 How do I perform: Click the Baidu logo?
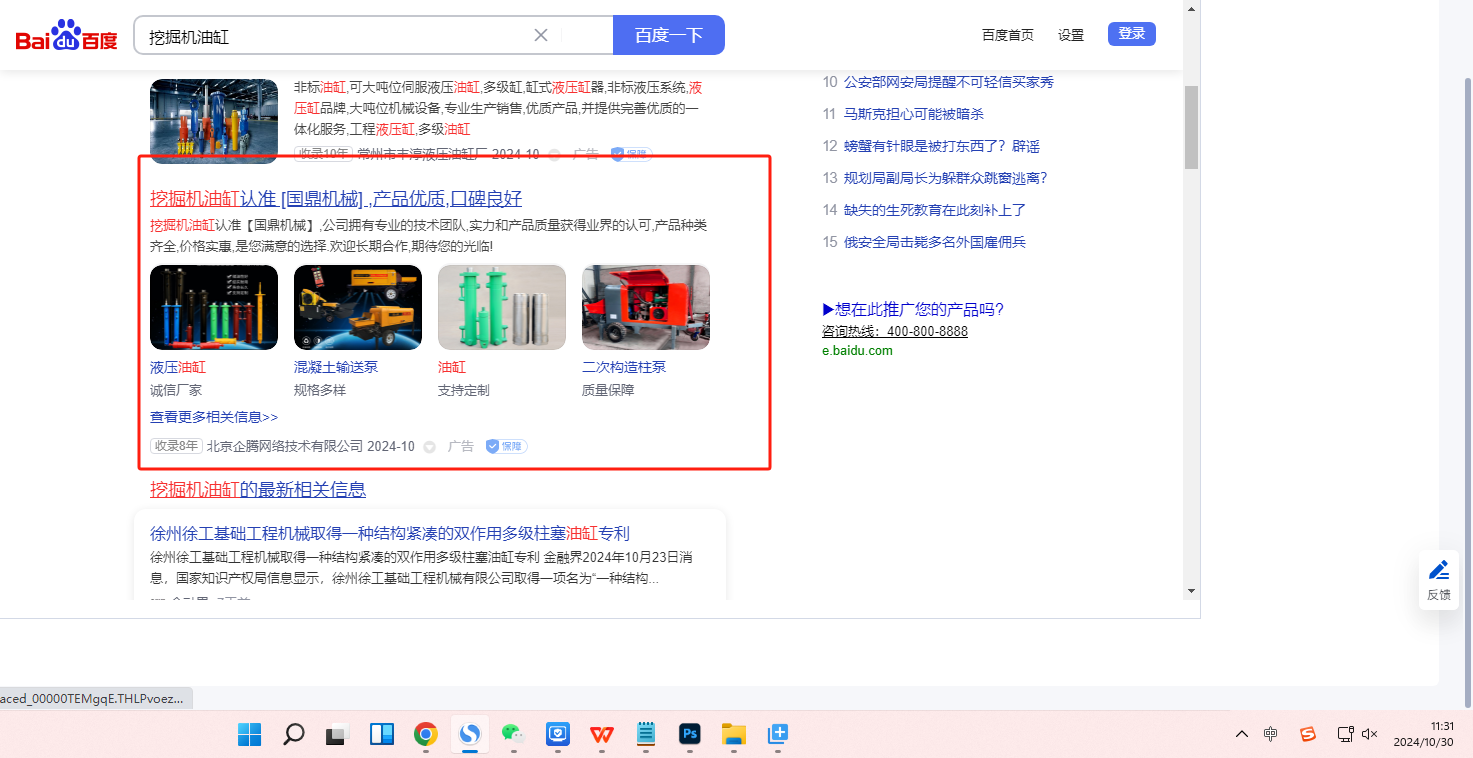[67, 36]
